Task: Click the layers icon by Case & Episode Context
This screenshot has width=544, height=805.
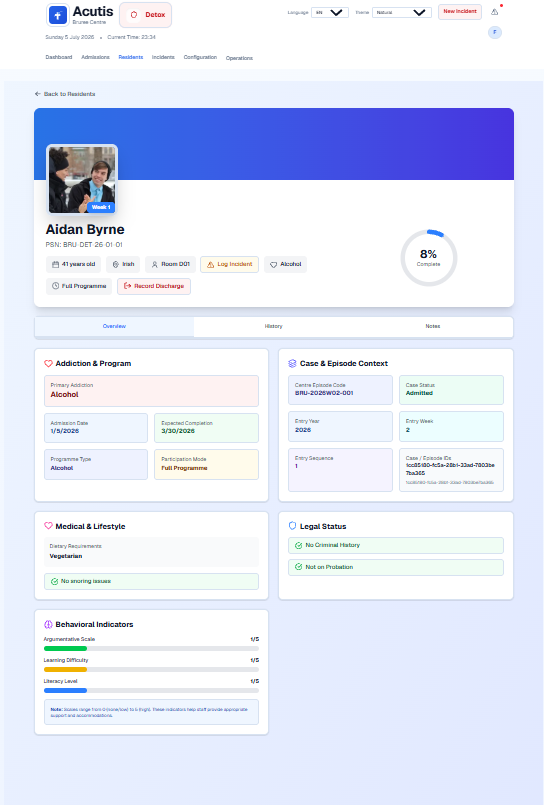Action: 293,363
